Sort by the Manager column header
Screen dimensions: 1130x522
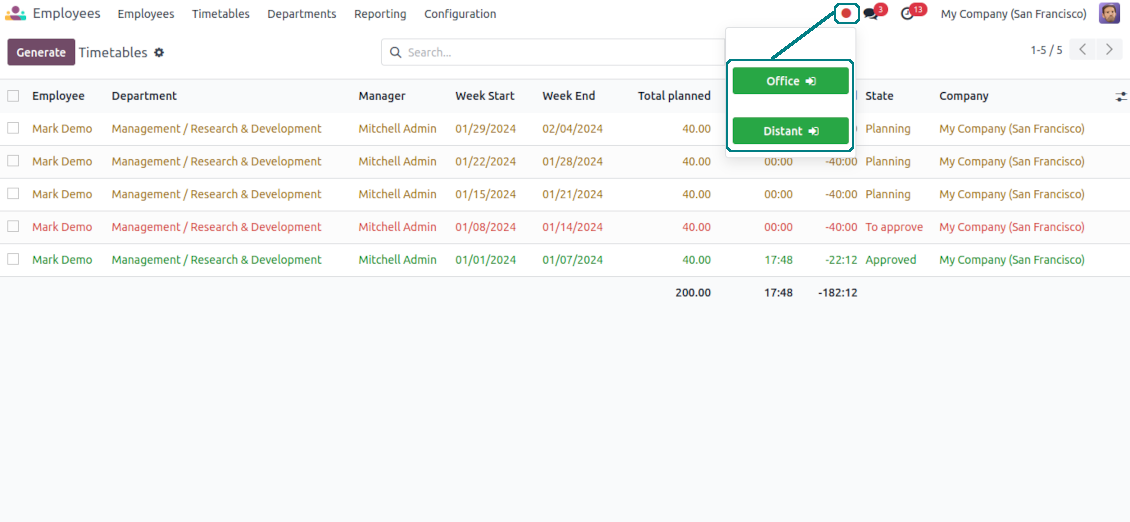tap(382, 96)
